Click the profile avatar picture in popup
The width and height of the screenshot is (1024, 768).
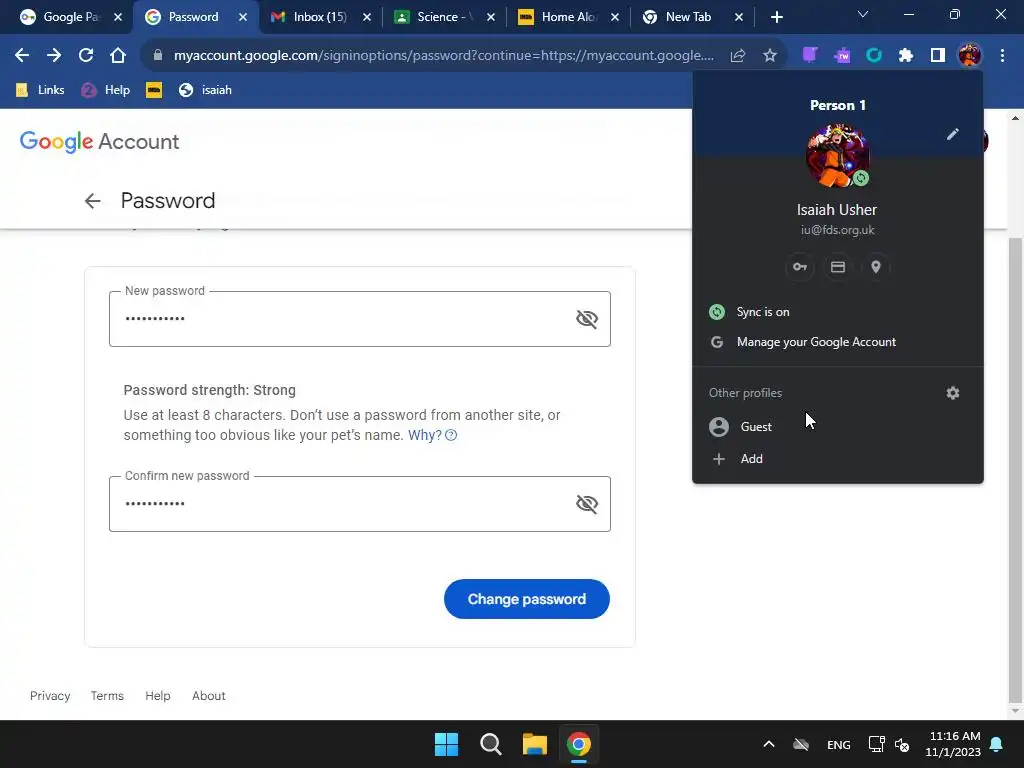838,155
